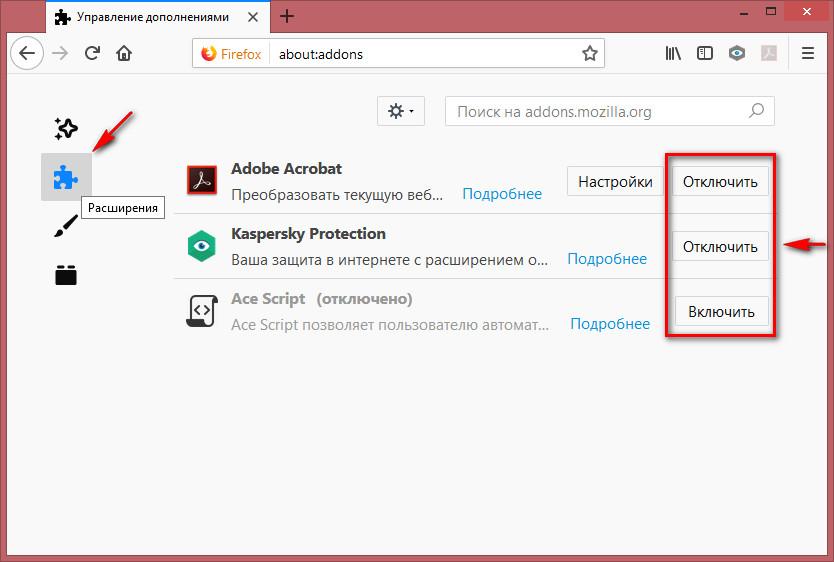Go back with the back arrow

(27, 53)
